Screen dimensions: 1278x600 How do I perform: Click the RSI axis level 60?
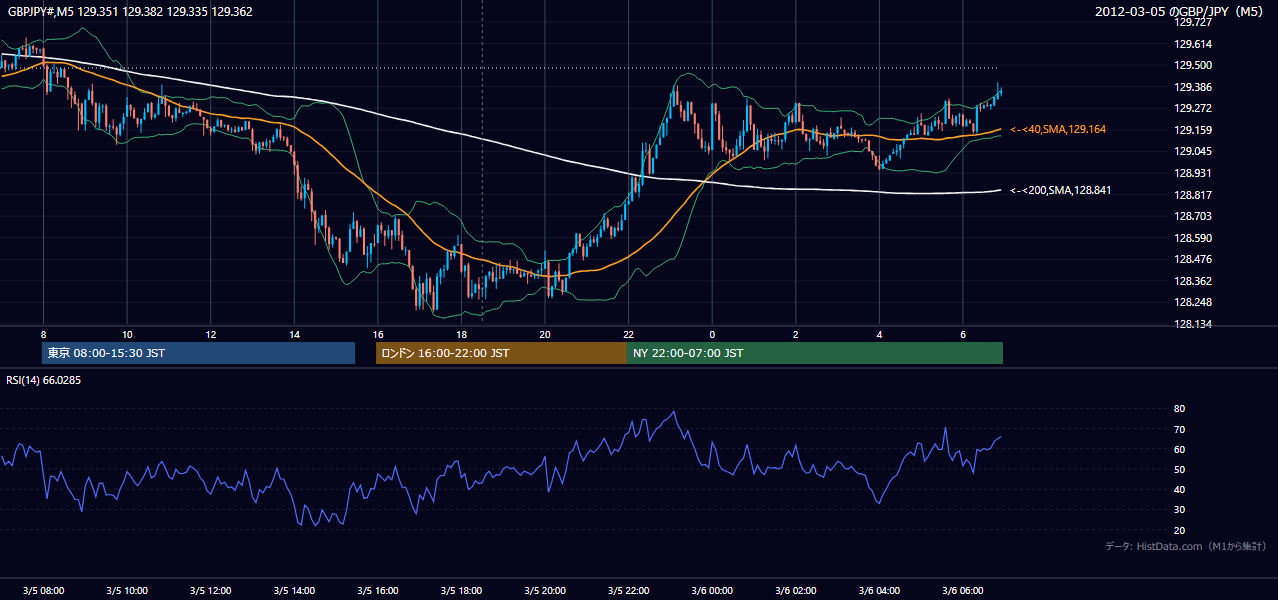tap(1179, 449)
